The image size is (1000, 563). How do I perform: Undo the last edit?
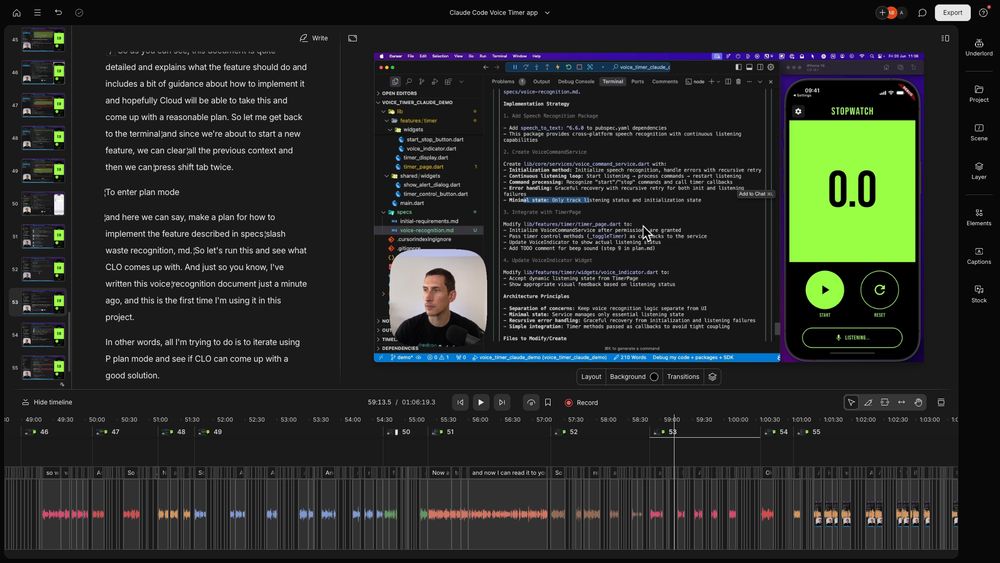point(58,13)
